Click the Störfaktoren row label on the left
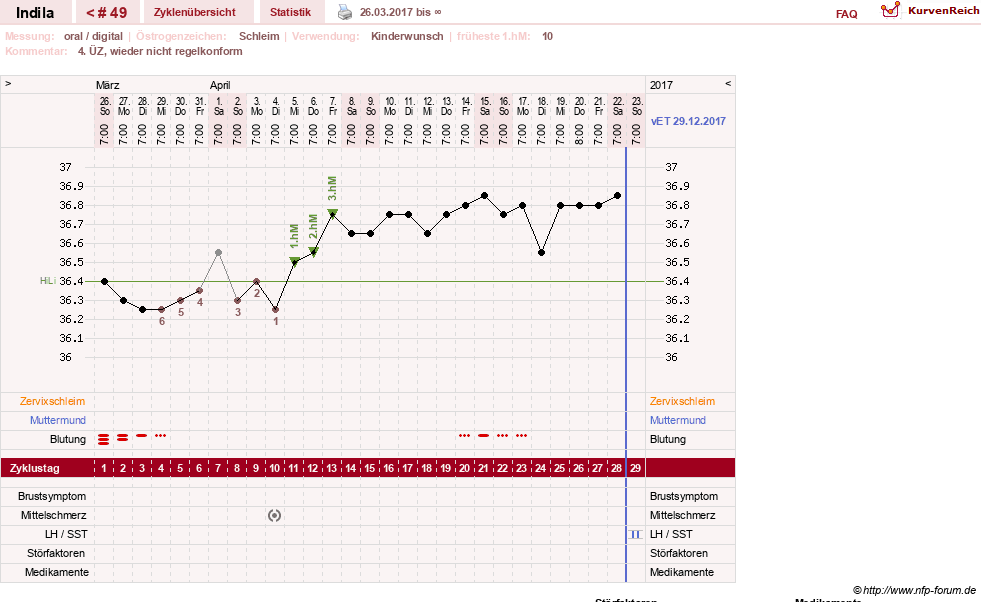The width and height of the screenshot is (981, 602). pyautogui.click(x=56, y=554)
